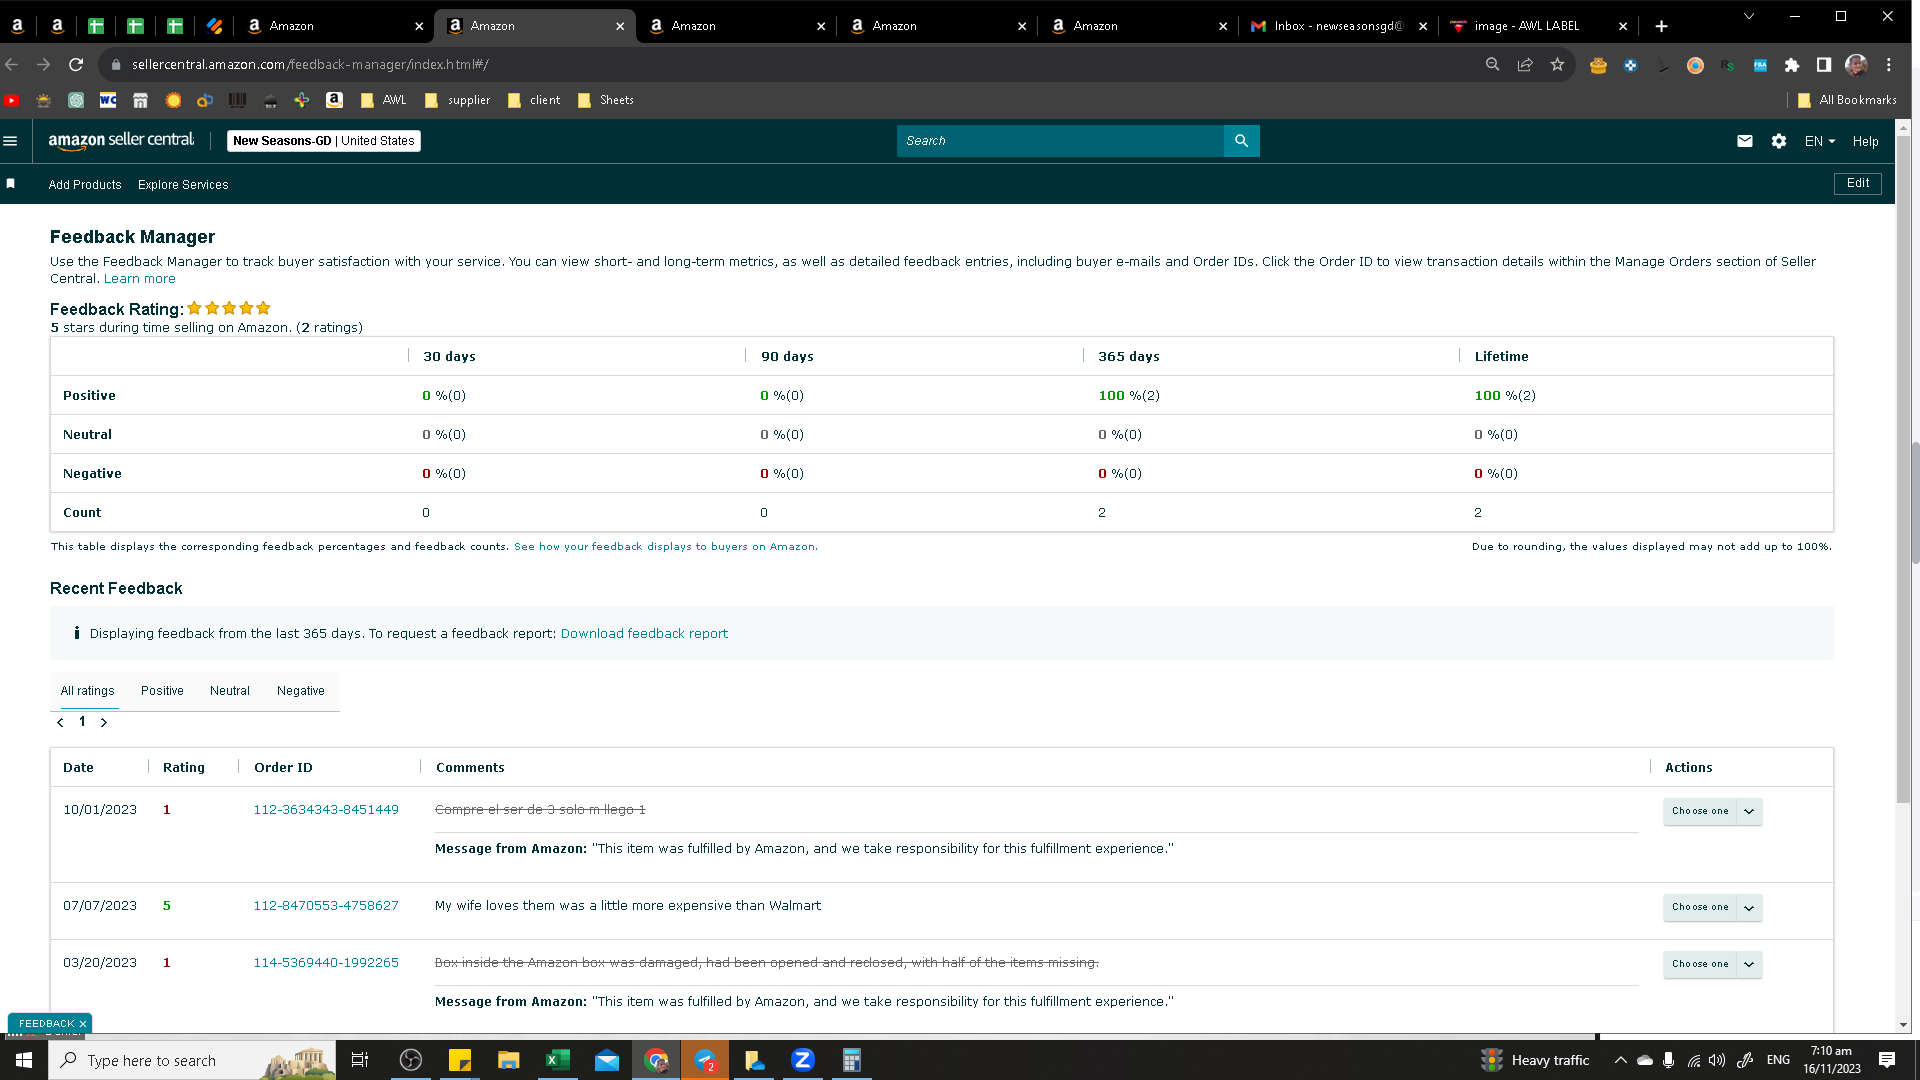Open the Chrome profile avatar
Viewport: 1920px width, 1080px height.
[x=1856, y=65]
